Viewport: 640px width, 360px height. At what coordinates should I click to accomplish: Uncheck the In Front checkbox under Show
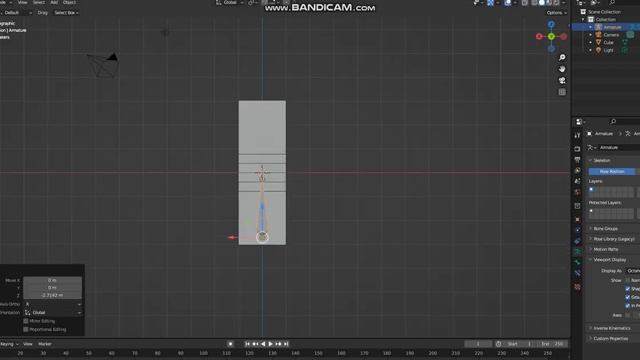point(628,306)
